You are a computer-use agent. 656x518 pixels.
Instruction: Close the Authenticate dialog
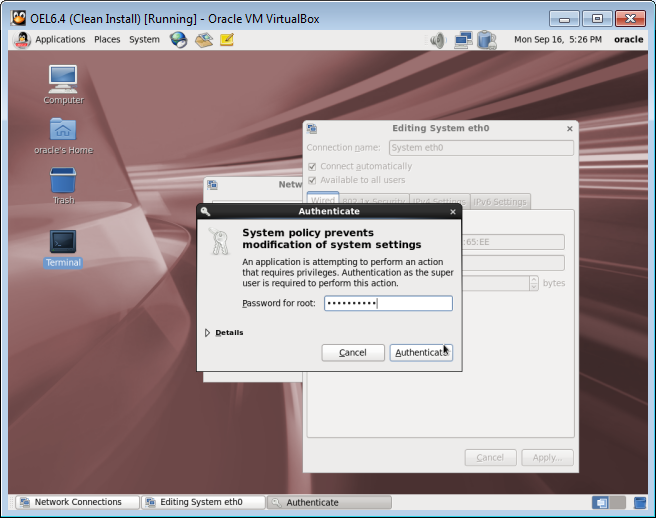[453, 212]
